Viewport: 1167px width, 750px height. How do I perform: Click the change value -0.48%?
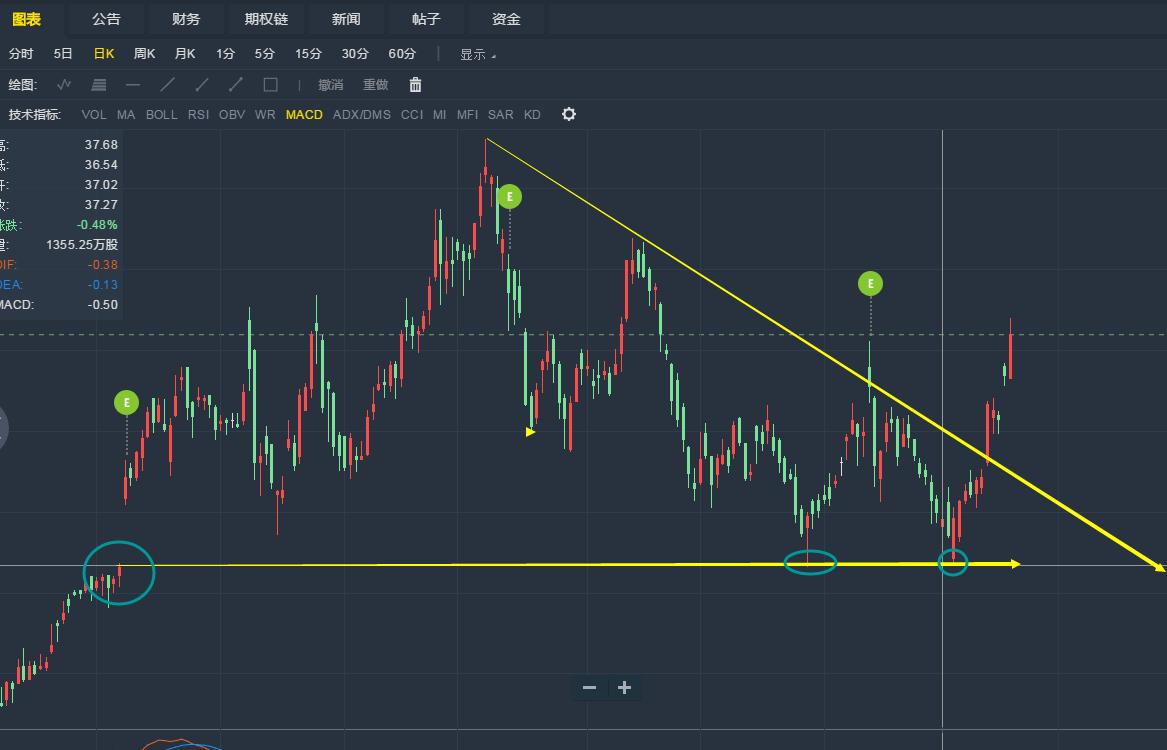(97, 225)
